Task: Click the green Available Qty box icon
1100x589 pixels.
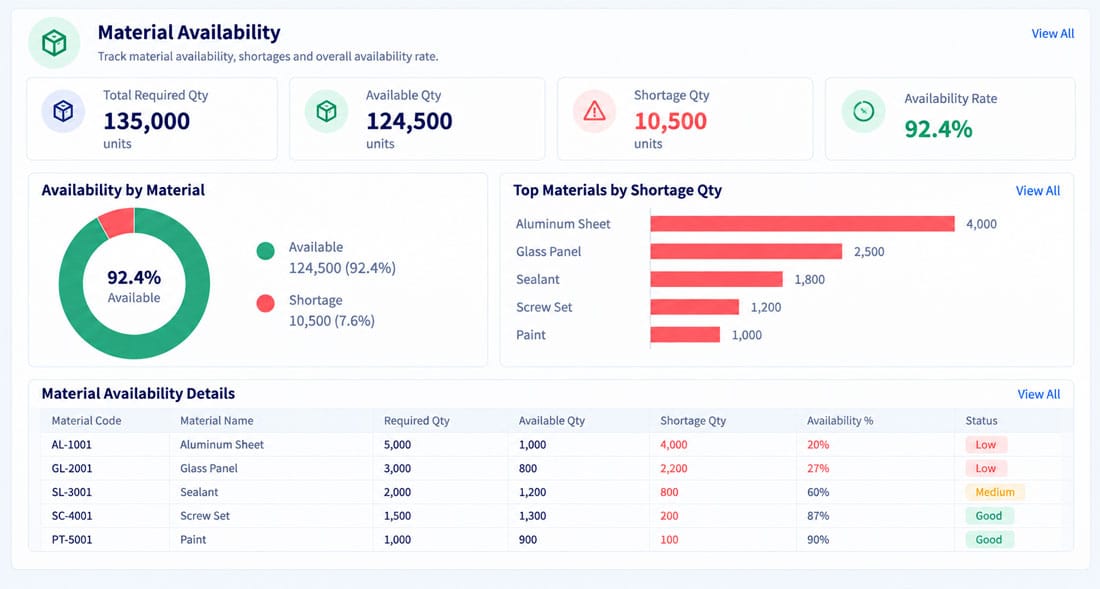Action: (326, 111)
